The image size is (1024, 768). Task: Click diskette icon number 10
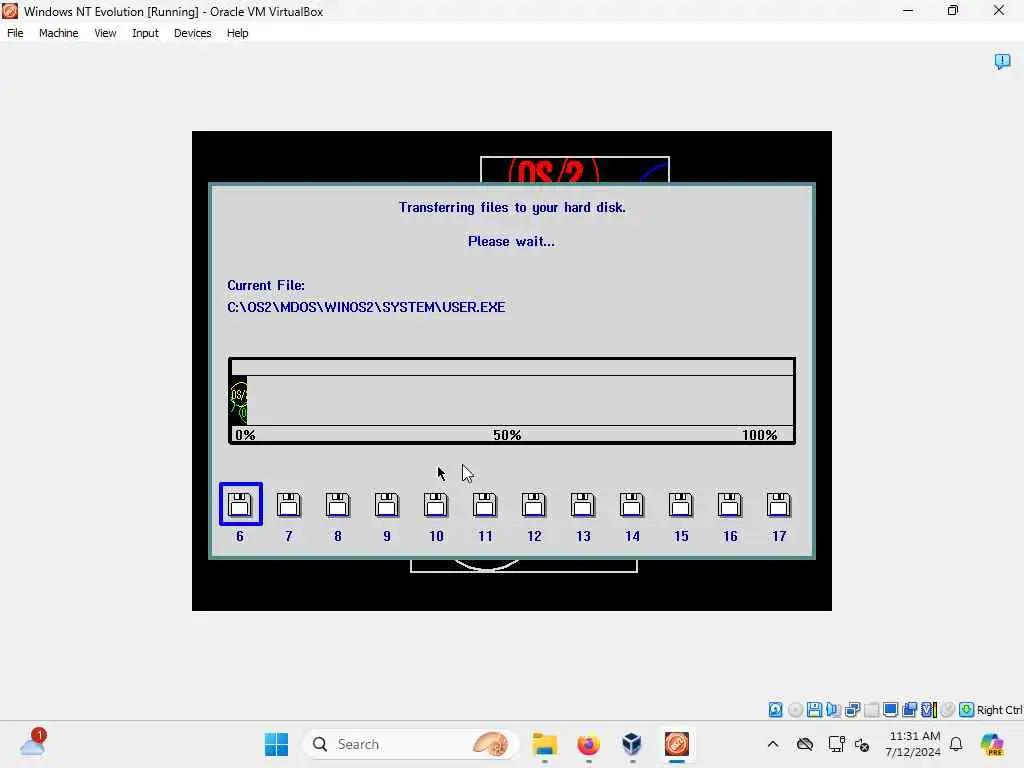point(436,505)
